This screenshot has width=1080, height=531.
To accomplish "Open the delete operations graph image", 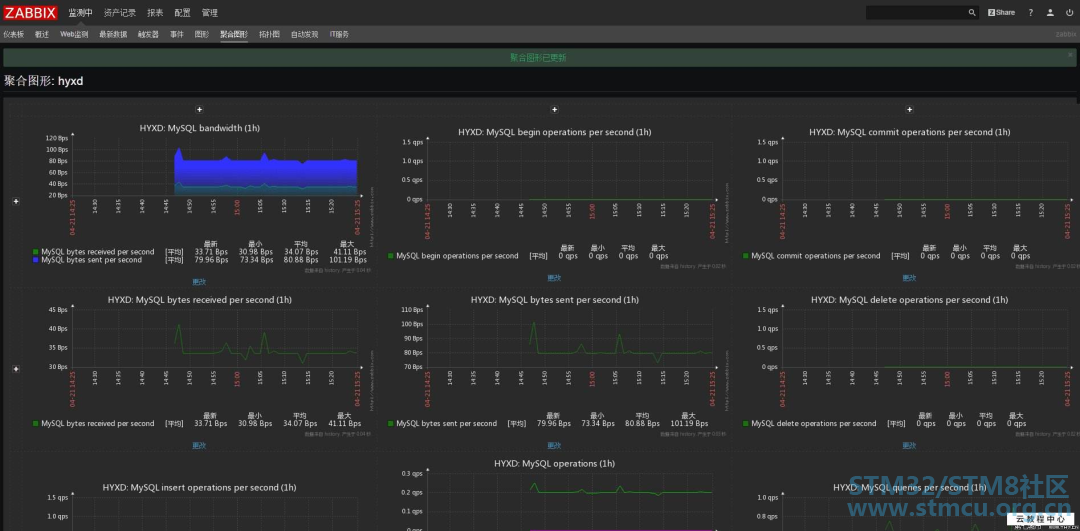I will (909, 366).
